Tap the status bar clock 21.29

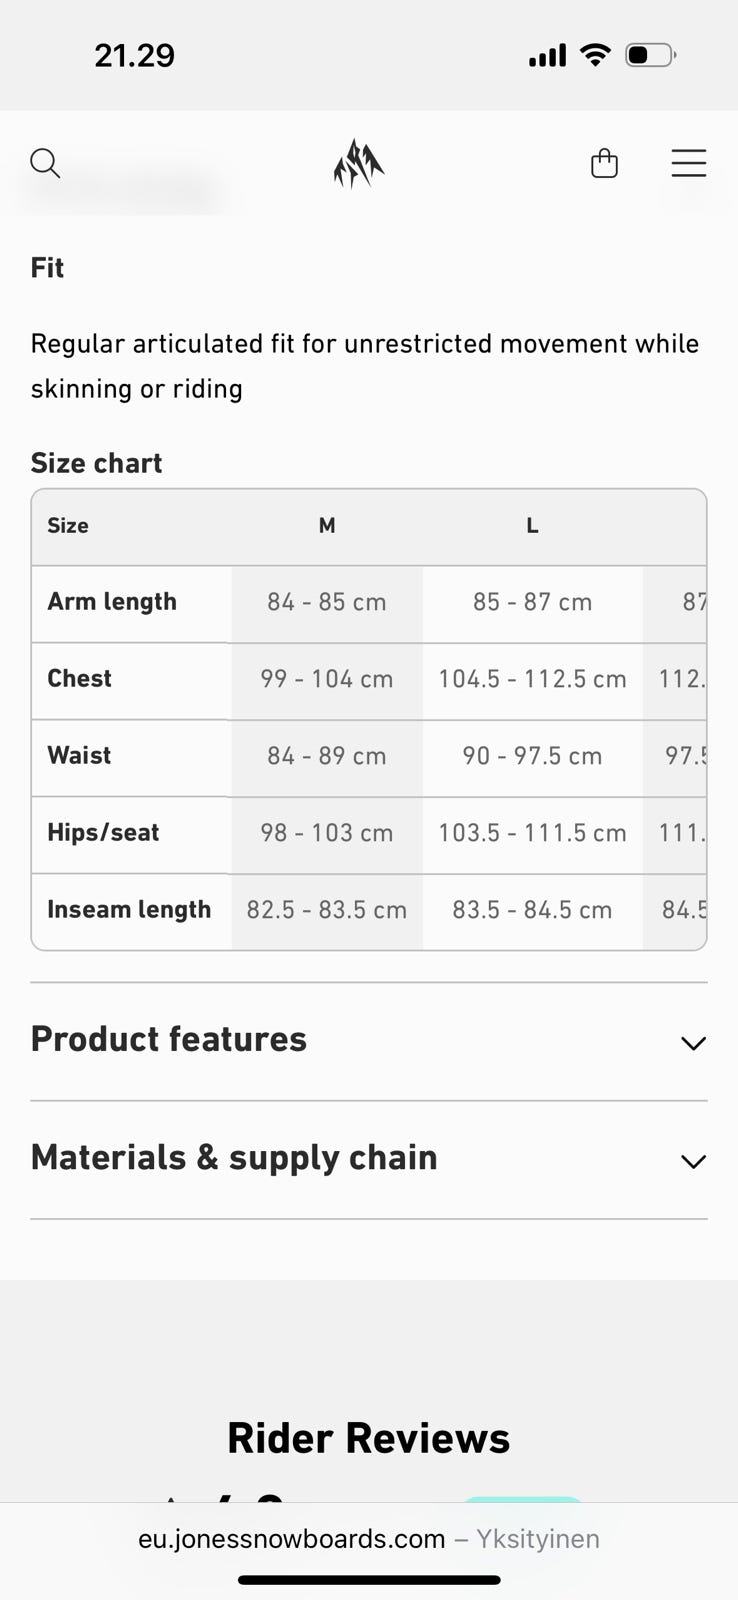tap(134, 55)
